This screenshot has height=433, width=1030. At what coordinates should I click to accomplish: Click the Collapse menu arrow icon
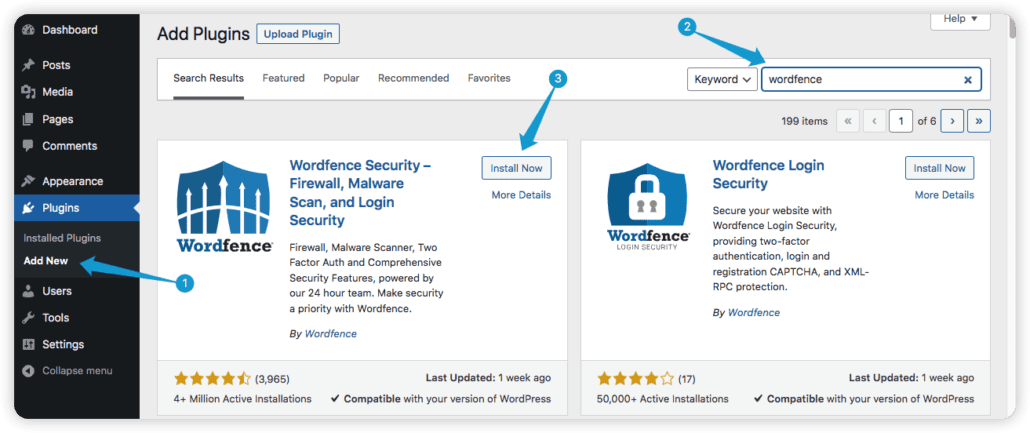(28, 371)
